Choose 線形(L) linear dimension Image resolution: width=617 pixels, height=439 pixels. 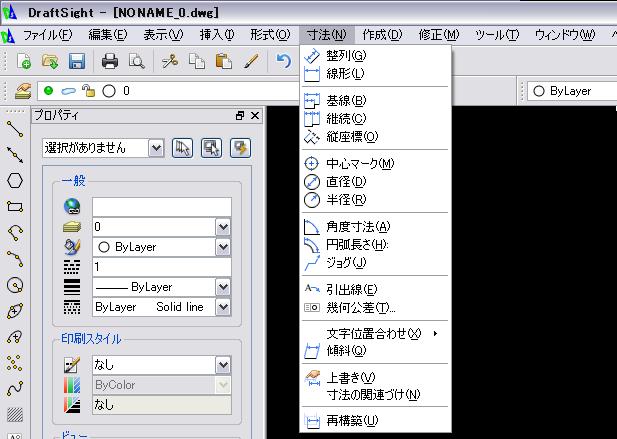click(375, 74)
